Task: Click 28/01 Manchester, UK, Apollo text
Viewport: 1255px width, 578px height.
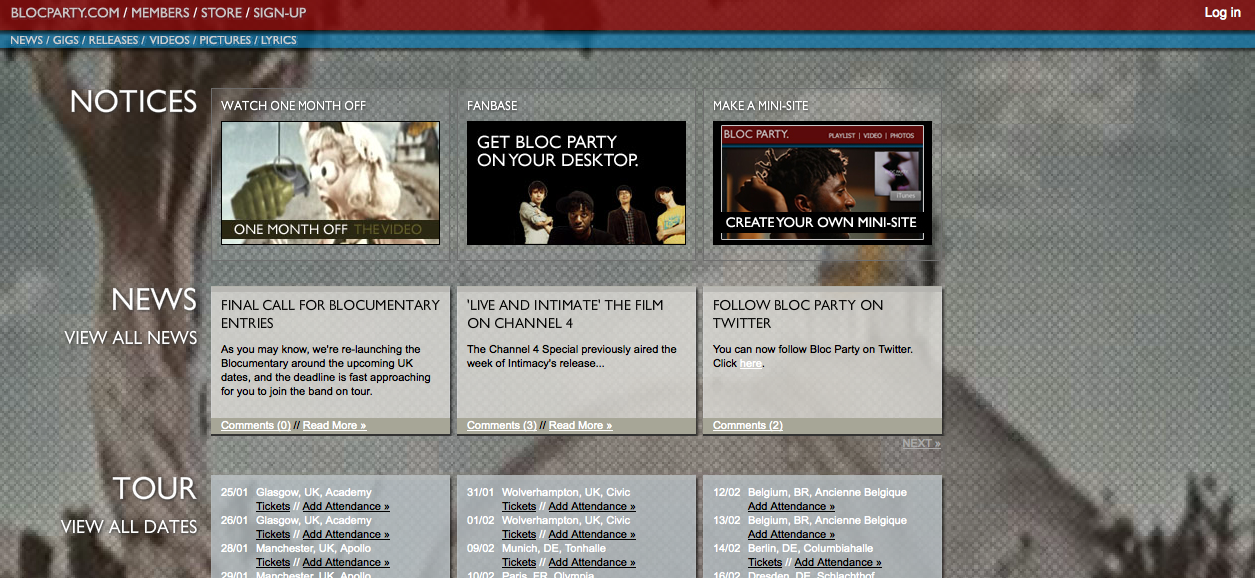Action: pos(296,548)
